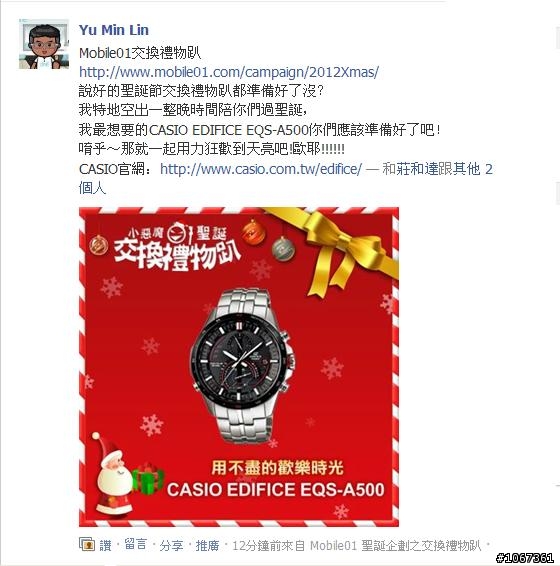Click the photo icon beside 讚
Viewport: 560px width, 566px height.
87,544
